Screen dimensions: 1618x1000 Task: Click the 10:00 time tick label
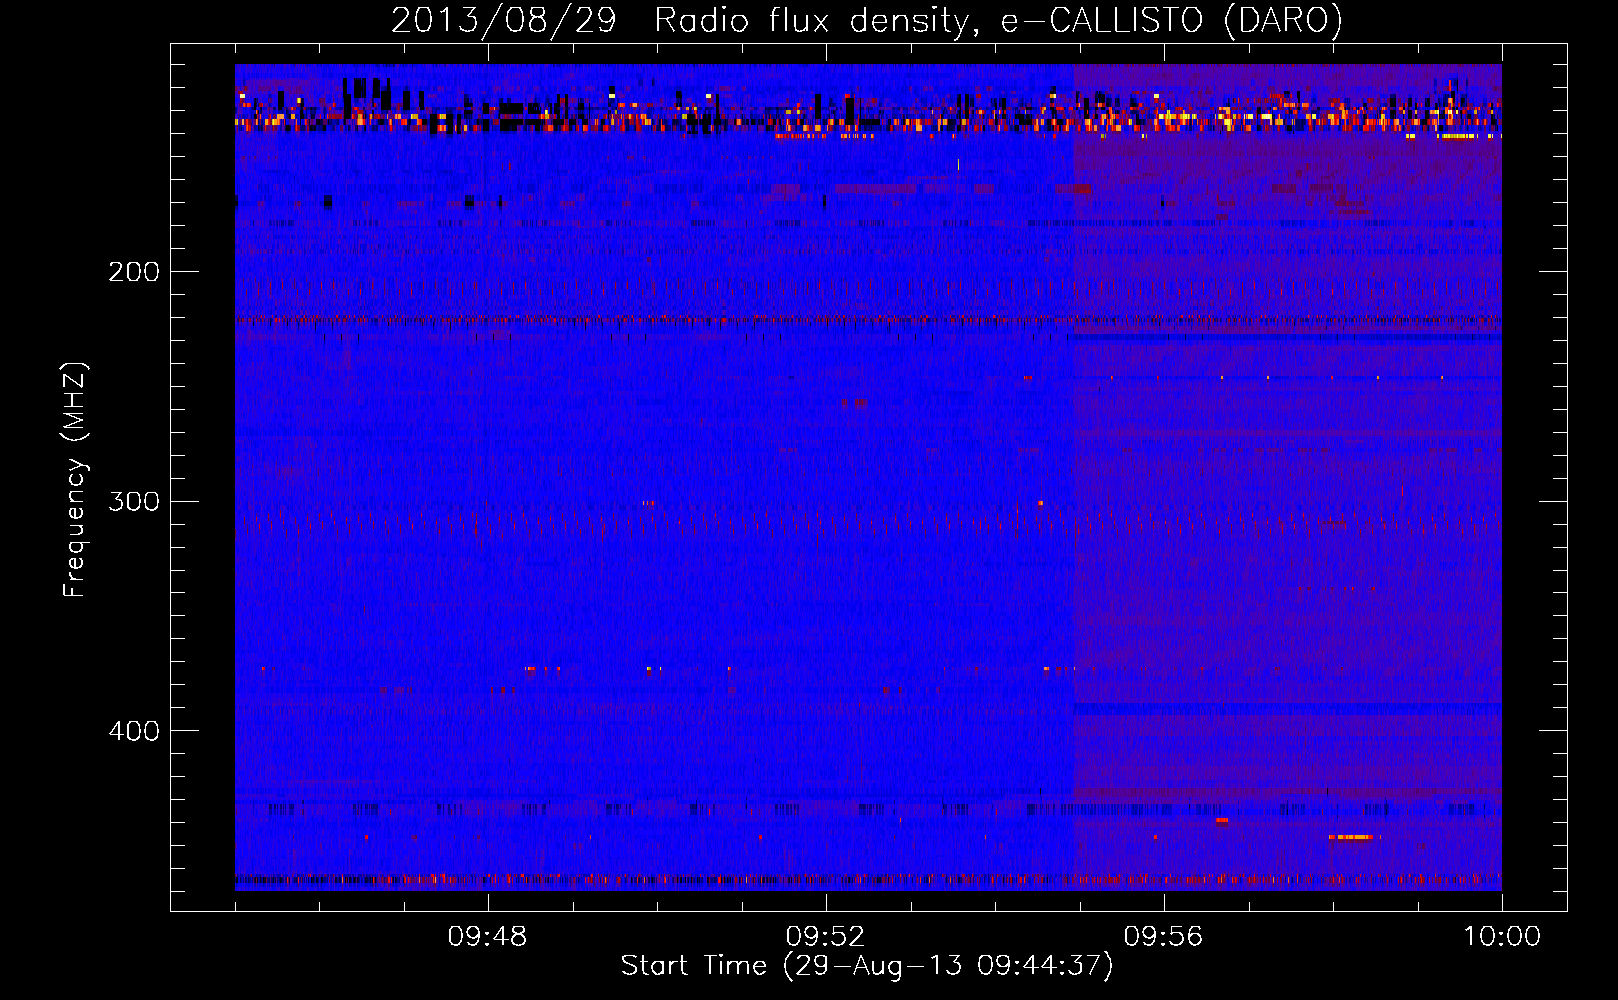coord(1502,937)
